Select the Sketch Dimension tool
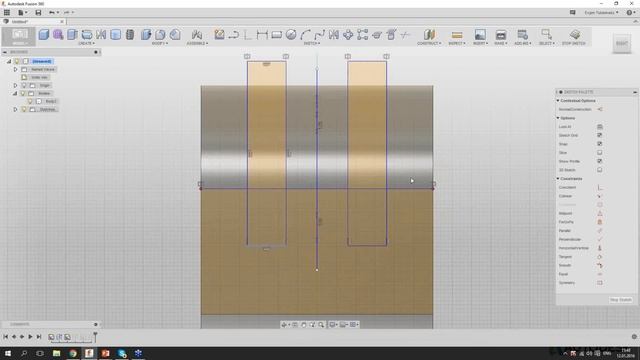Viewport: 640px width, 360px height. (x=262, y=35)
